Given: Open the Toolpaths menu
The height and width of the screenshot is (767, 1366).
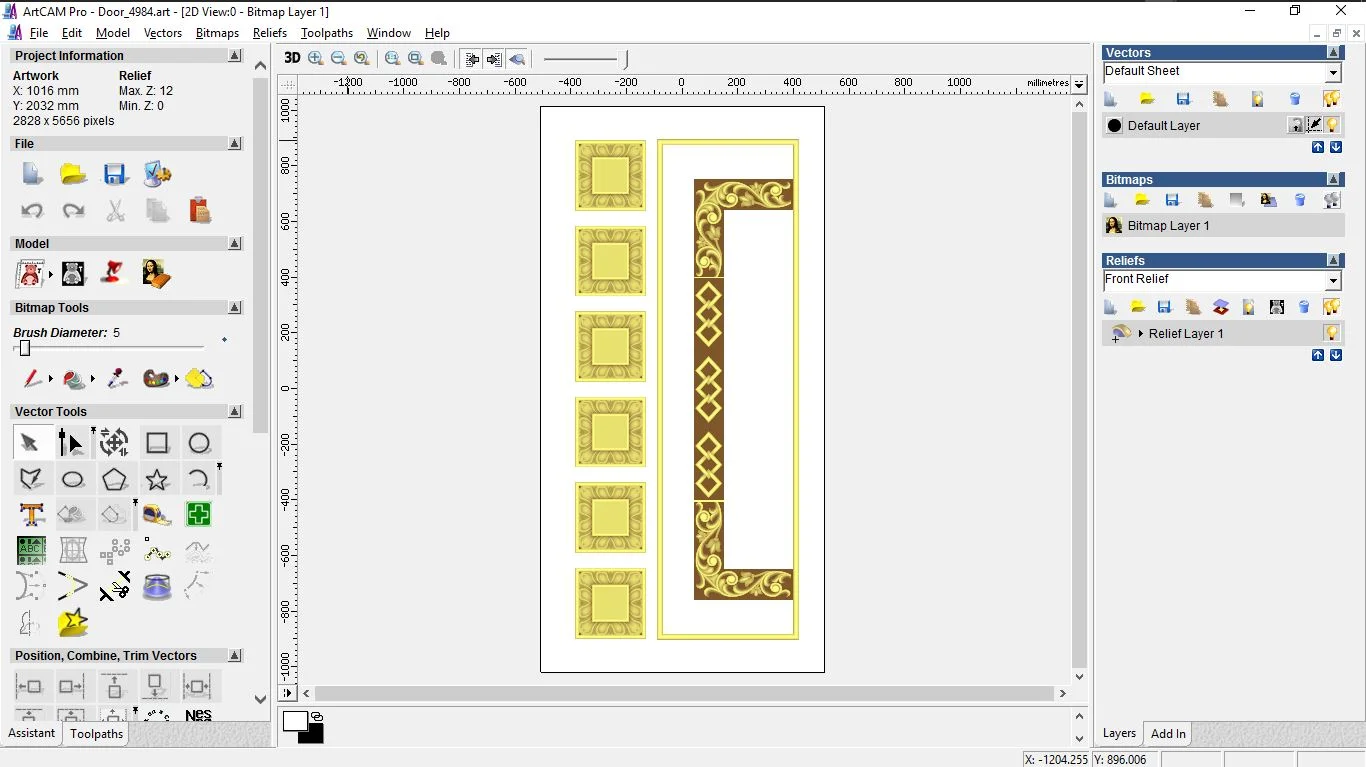Looking at the screenshot, I should [x=327, y=33].
